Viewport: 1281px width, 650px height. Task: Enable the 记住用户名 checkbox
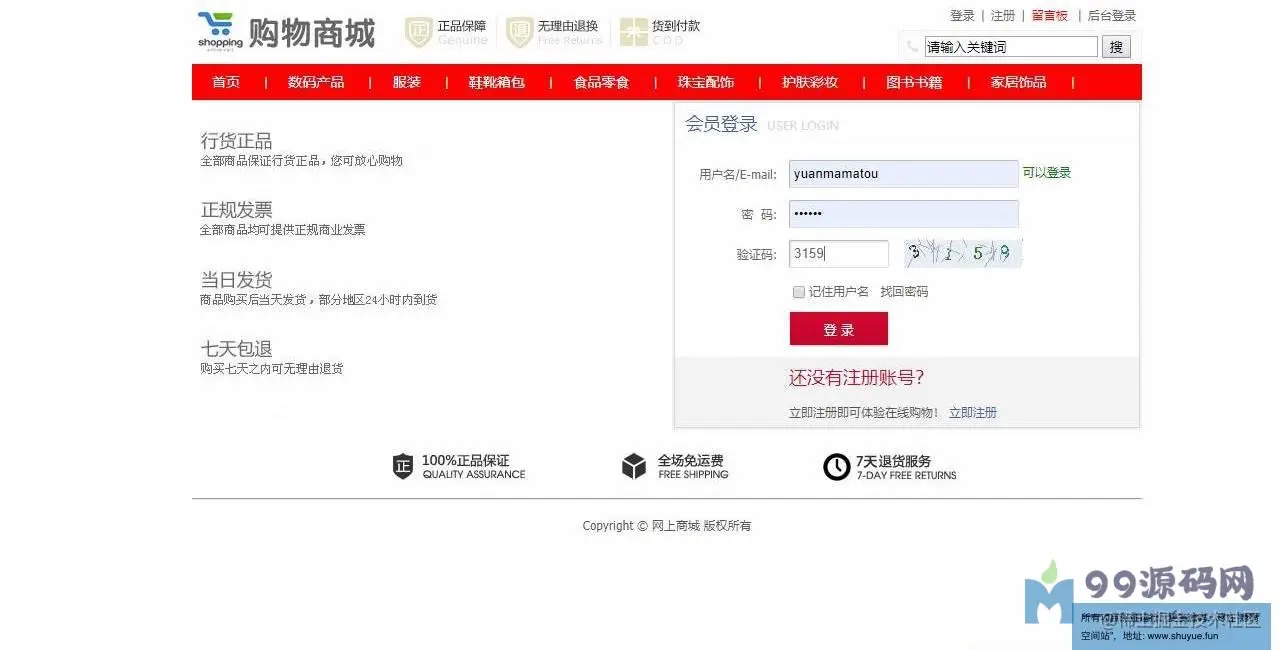pos(798,292)
